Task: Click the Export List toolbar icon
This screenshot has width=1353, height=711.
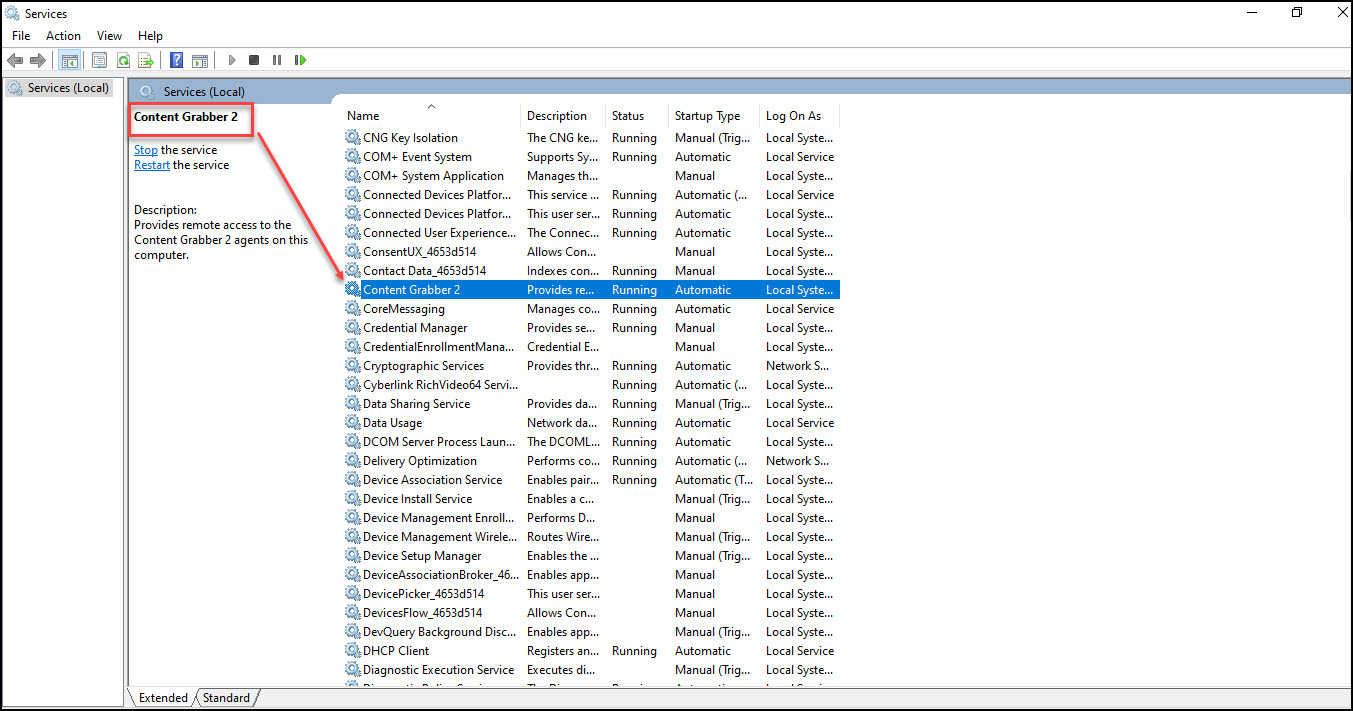Action: [x=146, y=60]
